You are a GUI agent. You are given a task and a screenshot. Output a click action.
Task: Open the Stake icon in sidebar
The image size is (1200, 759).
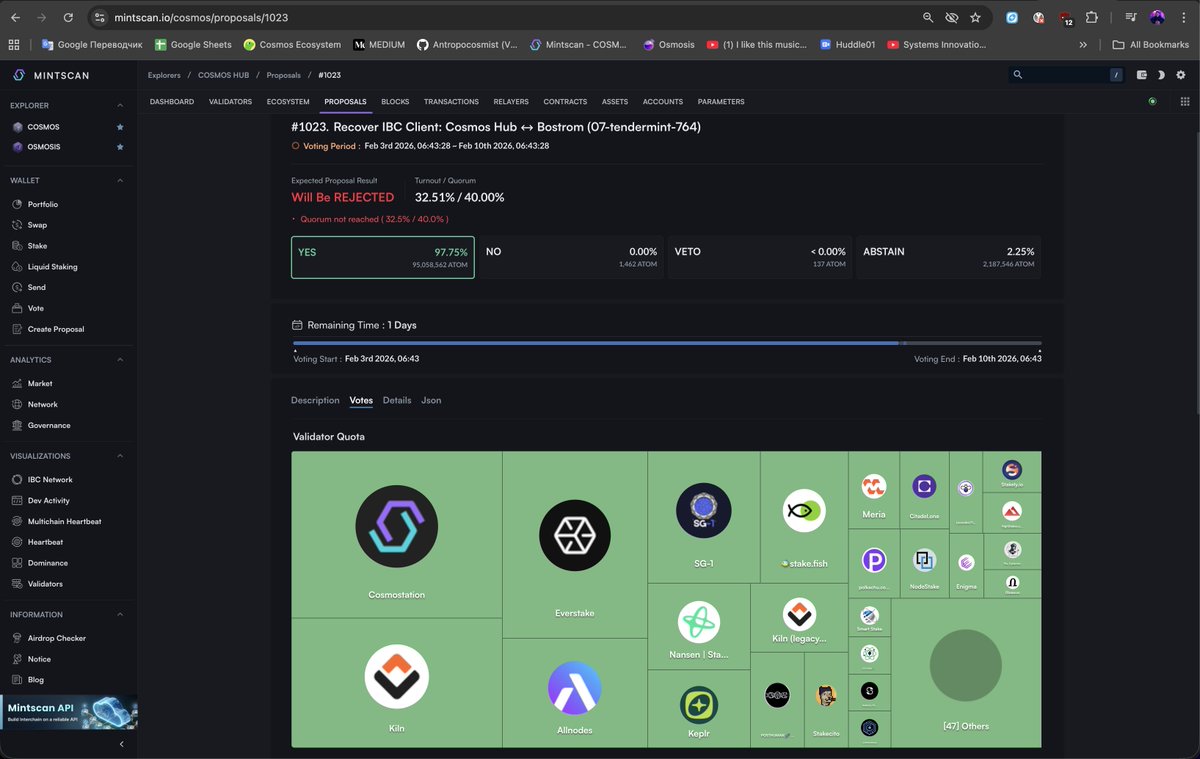coord(18,246)
